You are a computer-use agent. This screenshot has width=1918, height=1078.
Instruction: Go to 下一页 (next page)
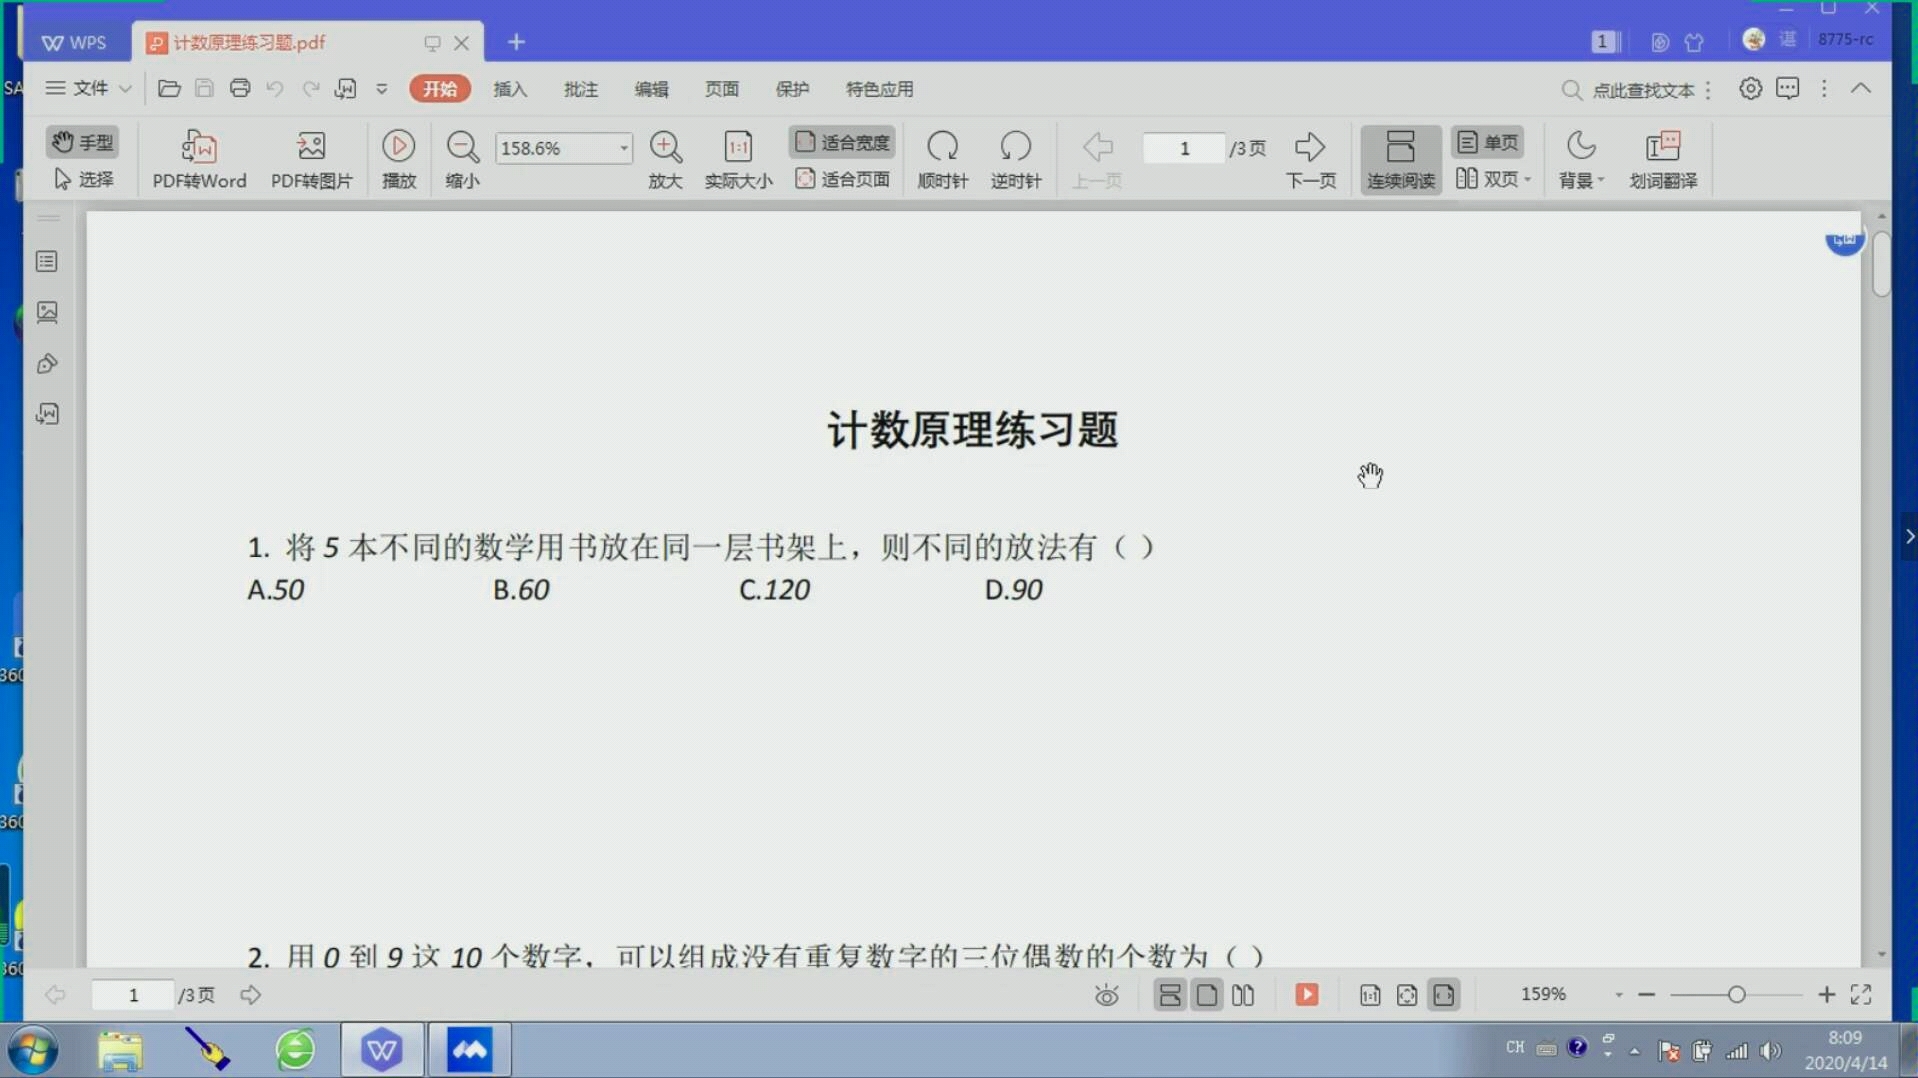[1310, 158]
